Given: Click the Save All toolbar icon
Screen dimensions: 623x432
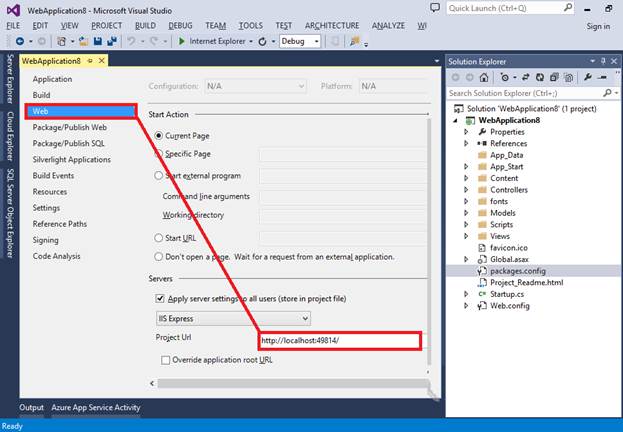Looking at the screenshot, I should click(x=112, y=41).
